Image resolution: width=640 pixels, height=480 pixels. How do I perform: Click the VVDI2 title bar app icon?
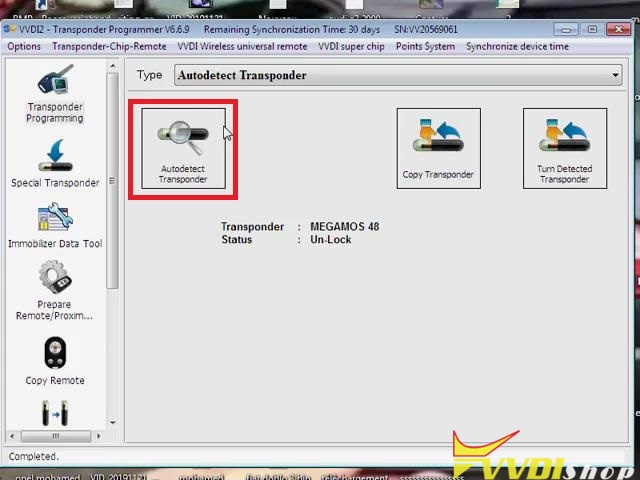point(9,29)
